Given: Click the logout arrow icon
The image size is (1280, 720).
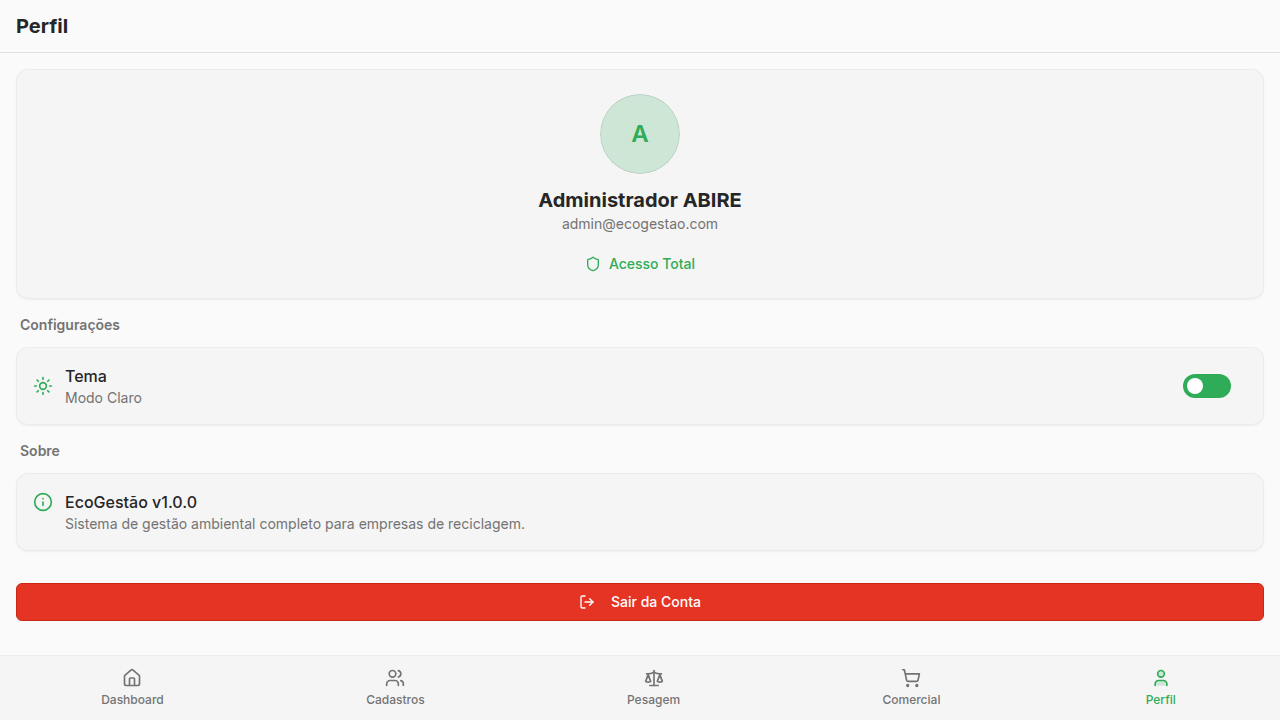Looking at the screenshot, I should point(587,602).
